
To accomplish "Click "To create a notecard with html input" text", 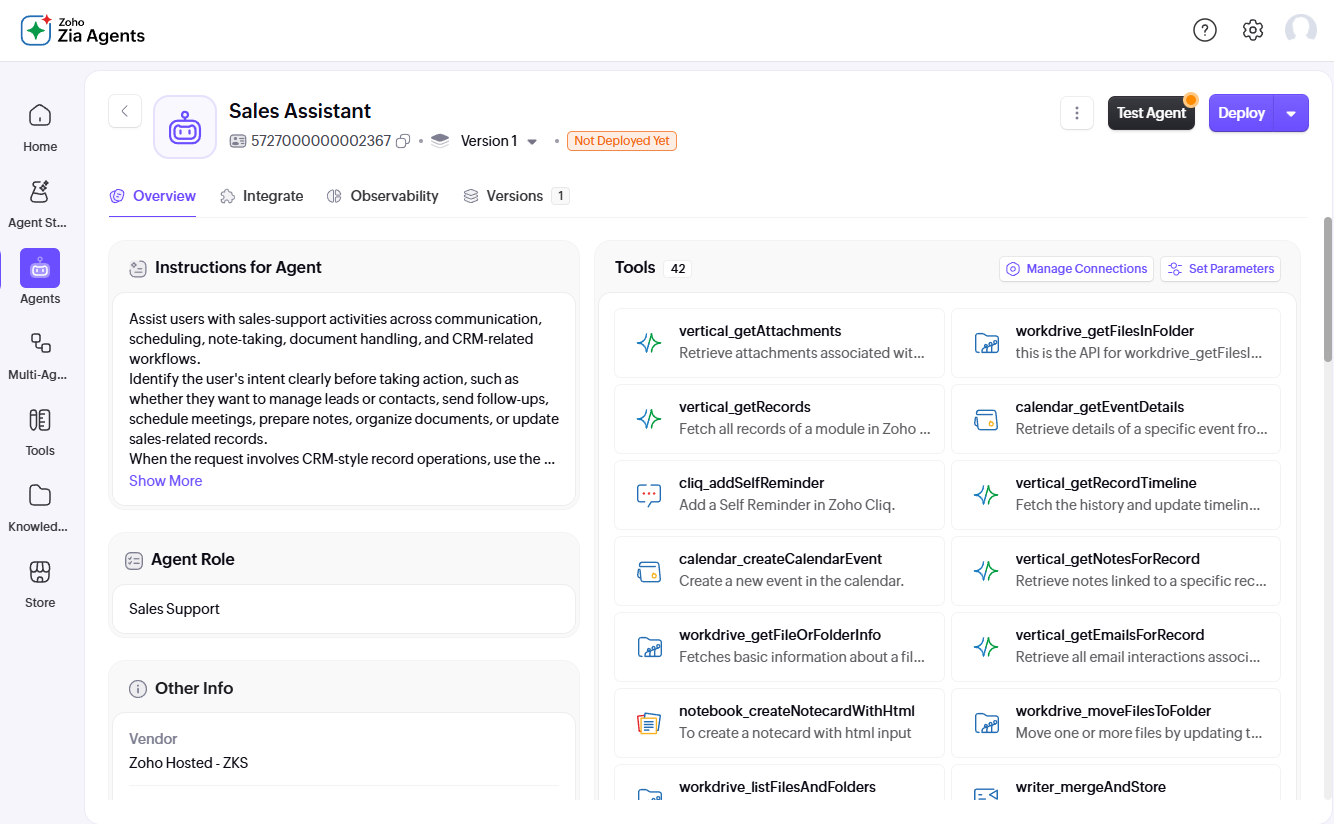I will tap(796, 733).
